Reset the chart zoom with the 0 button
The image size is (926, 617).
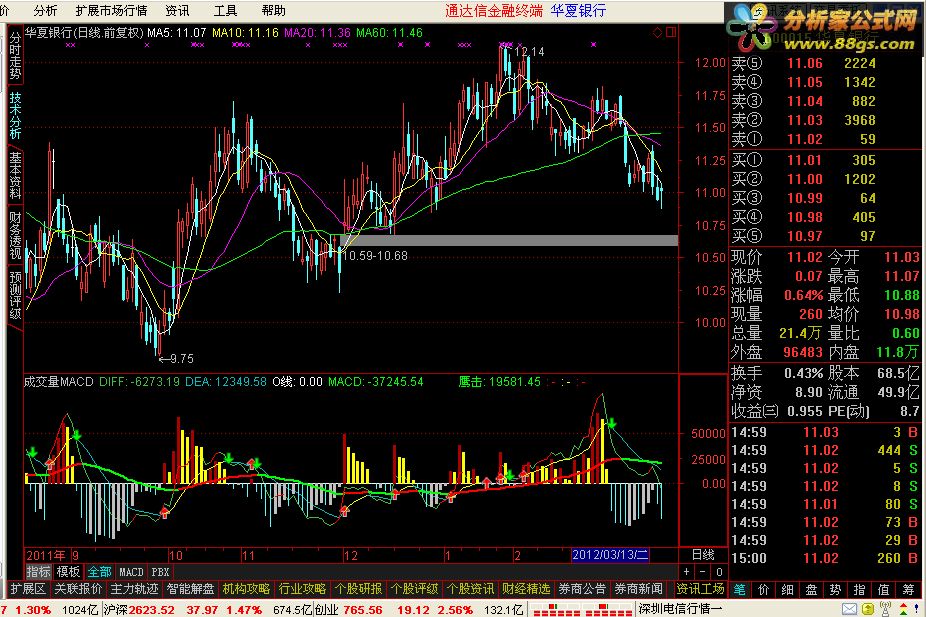tap(719, 572)
